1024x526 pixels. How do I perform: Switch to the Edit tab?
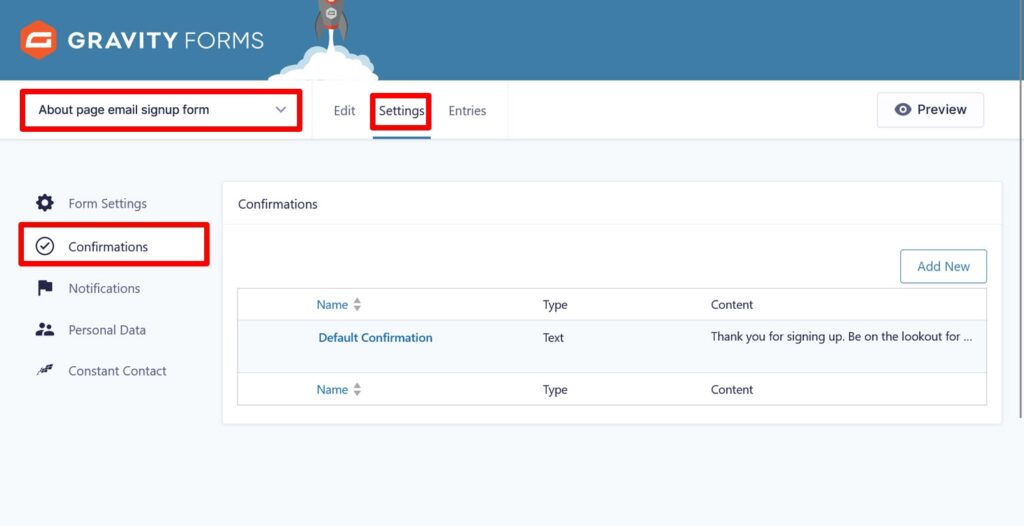coord(344,111)
